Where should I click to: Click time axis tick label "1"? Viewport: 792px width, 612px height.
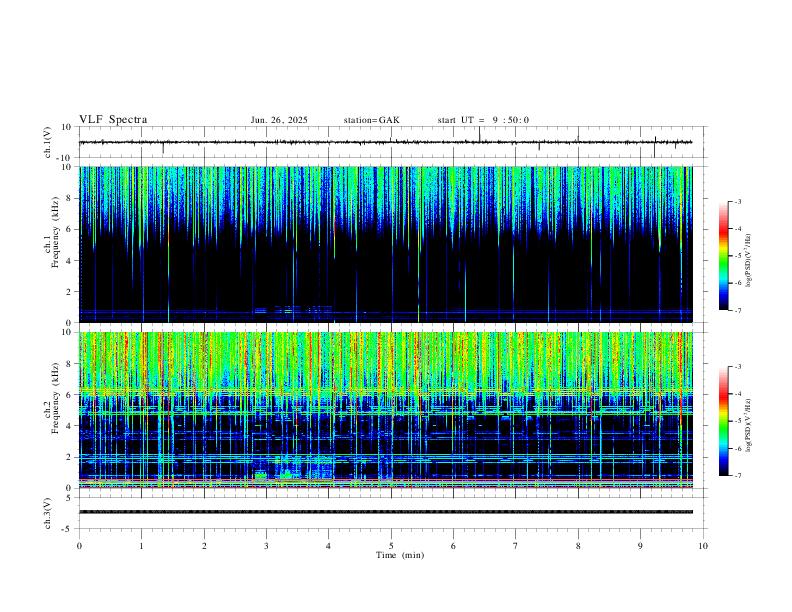coord(141,546)
